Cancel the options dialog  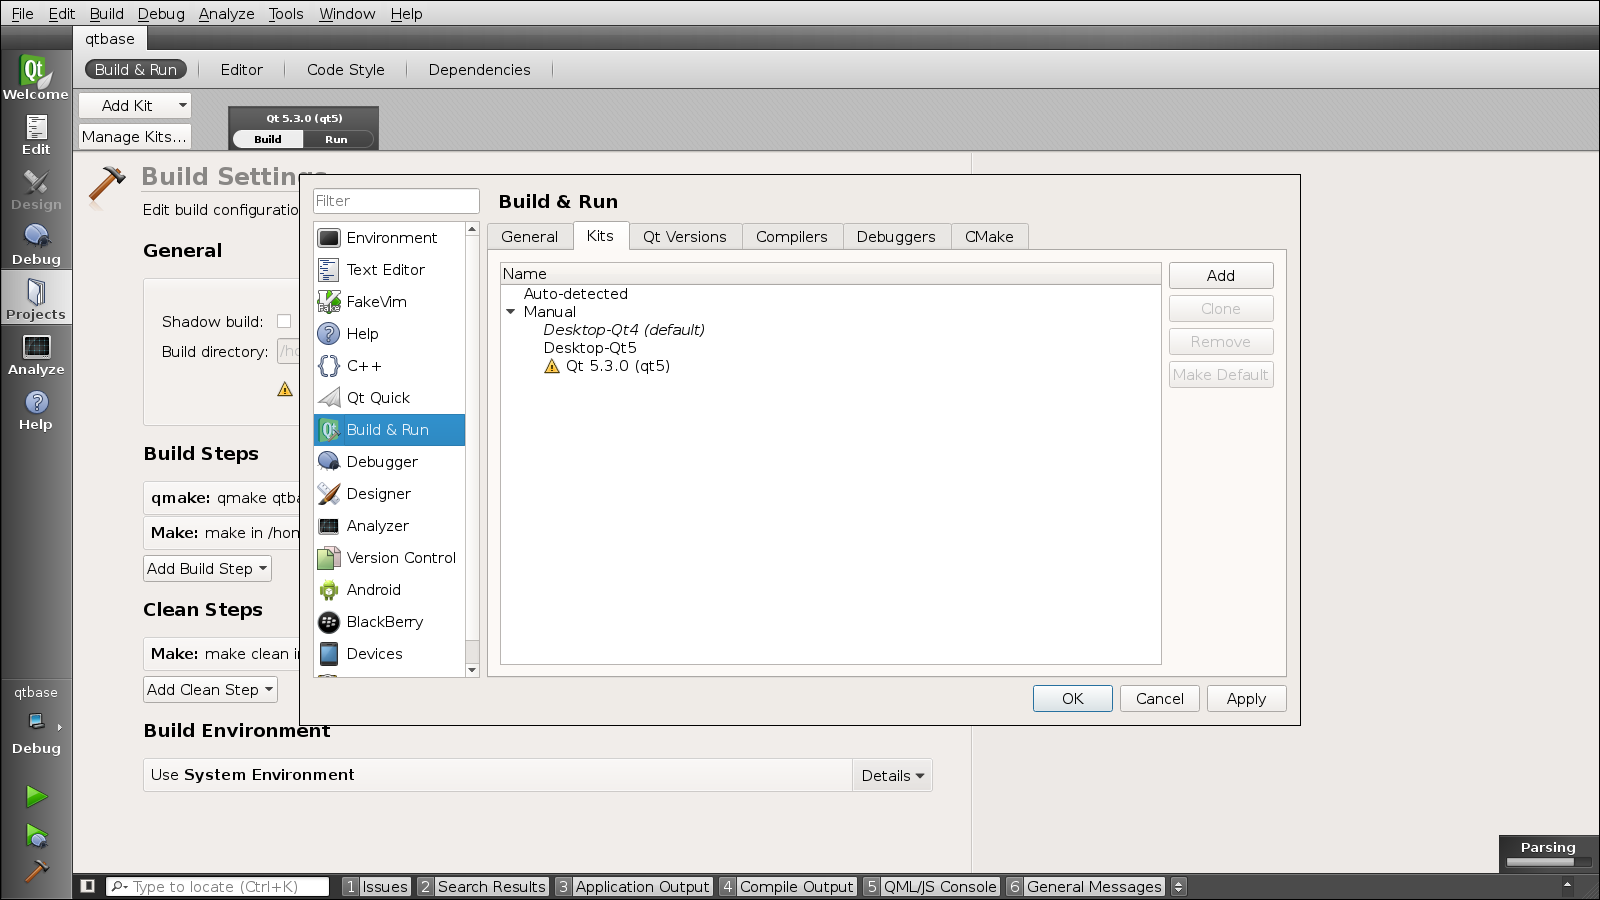[1160, 698]
